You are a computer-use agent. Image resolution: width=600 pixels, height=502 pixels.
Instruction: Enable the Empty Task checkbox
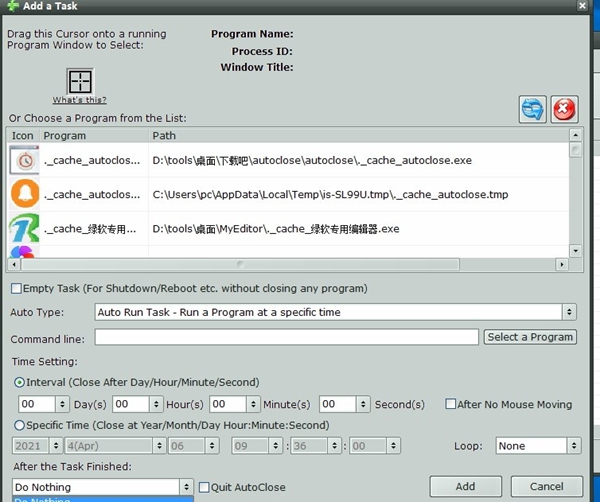click(16, 288)
